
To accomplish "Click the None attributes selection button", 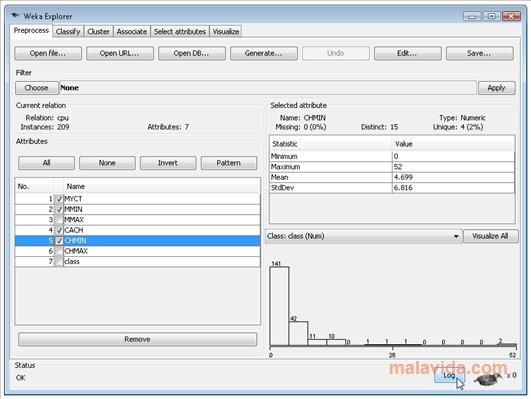I will pyautogui.click(x=107, y=163).
